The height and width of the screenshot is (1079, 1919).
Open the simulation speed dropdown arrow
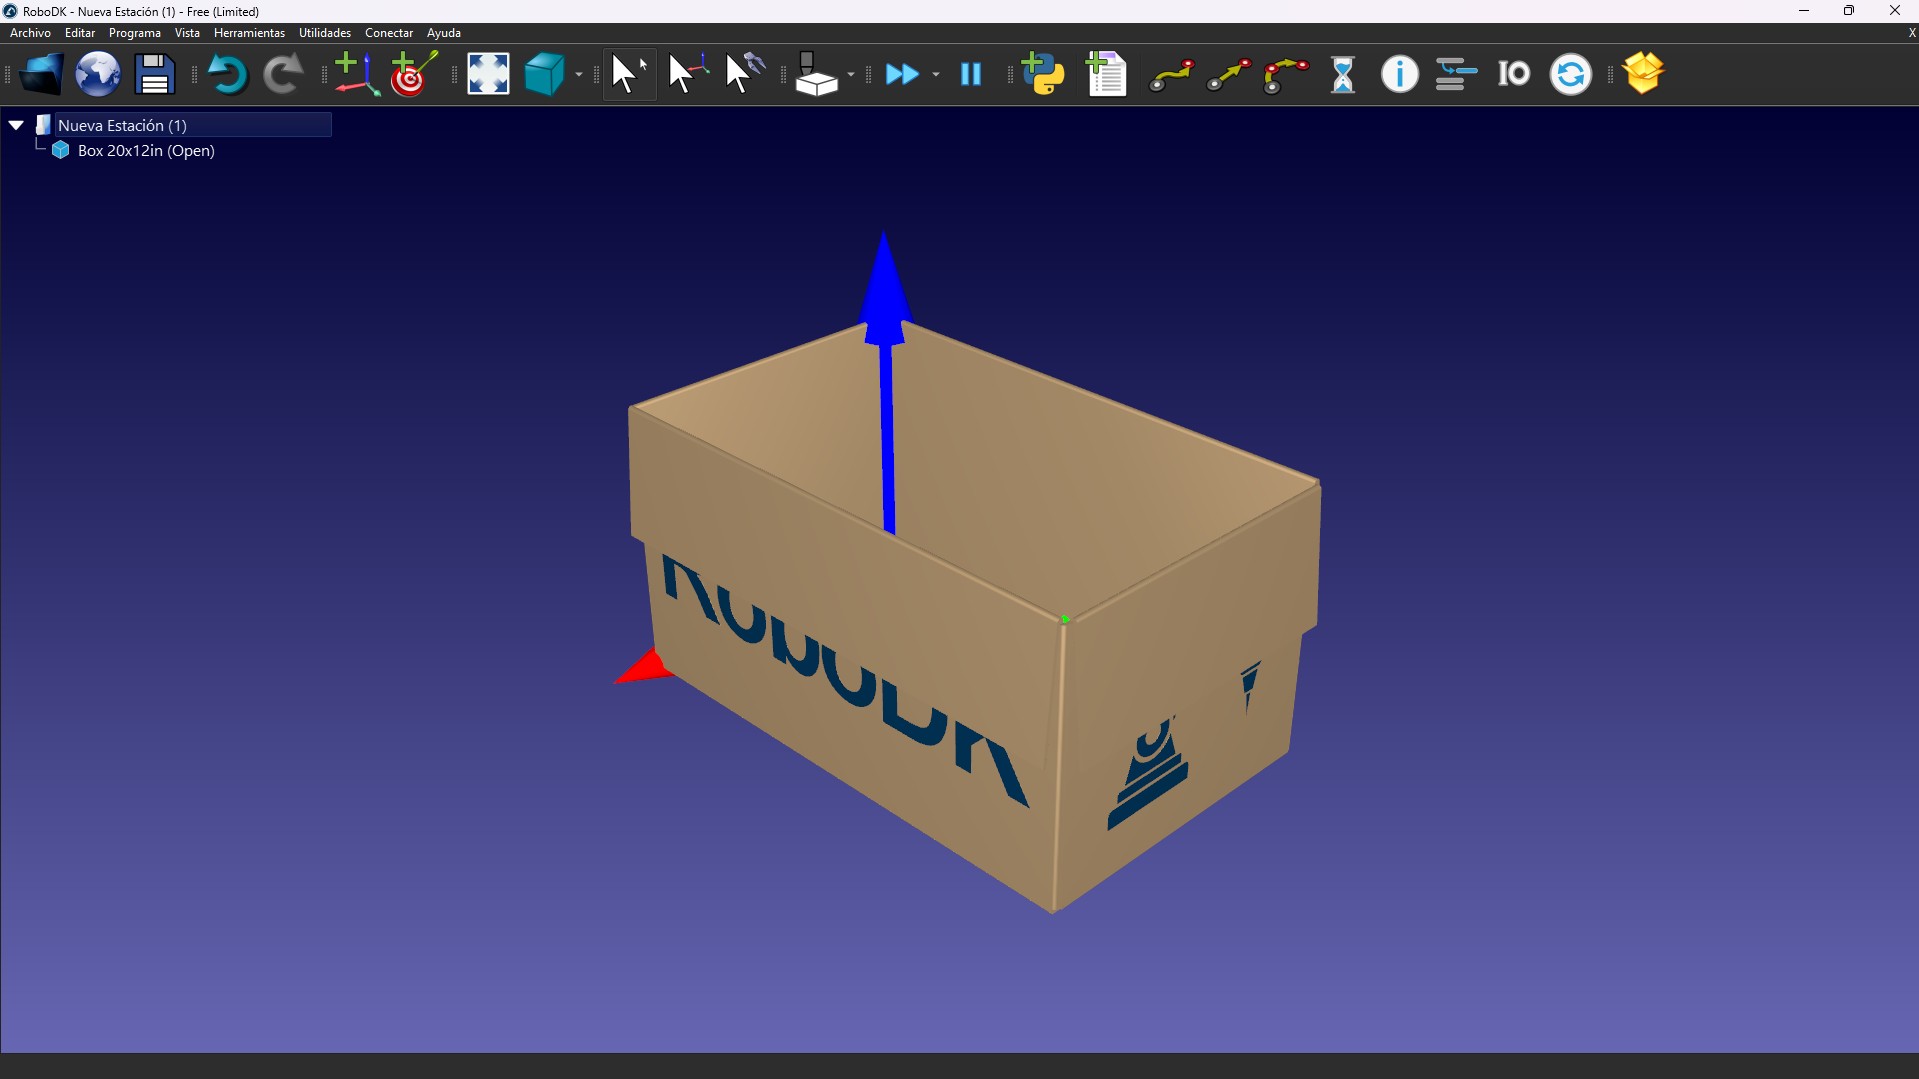[936, 75]
